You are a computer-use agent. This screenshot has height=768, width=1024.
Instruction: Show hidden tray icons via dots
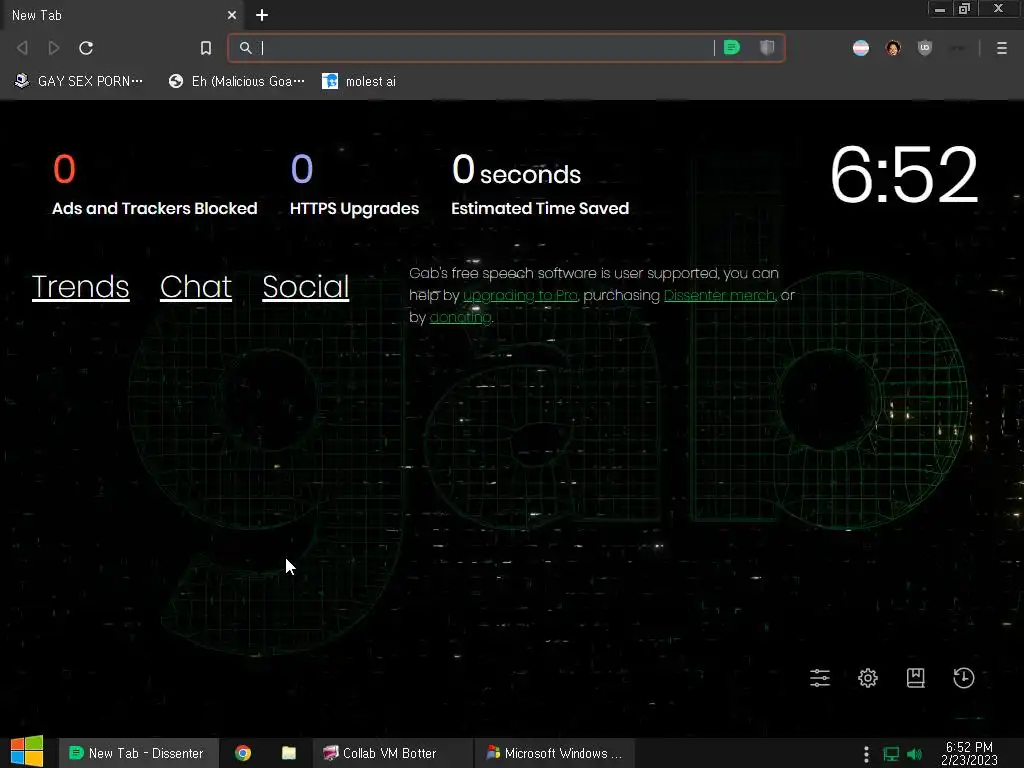click(866, 754)
